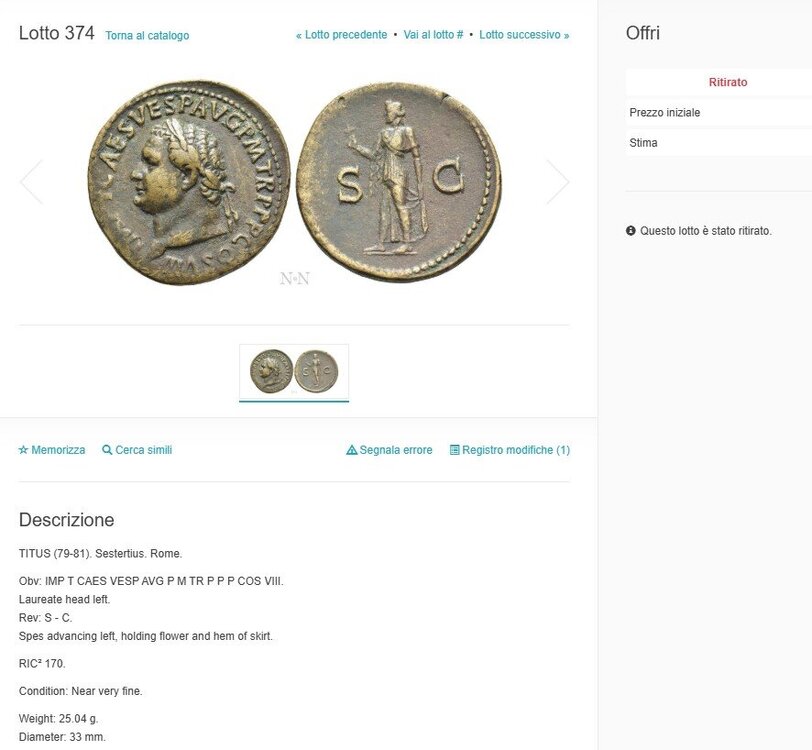Click the Offri panel heading
The height and width of the screenshot is (750, 812).
coord(643,33)
